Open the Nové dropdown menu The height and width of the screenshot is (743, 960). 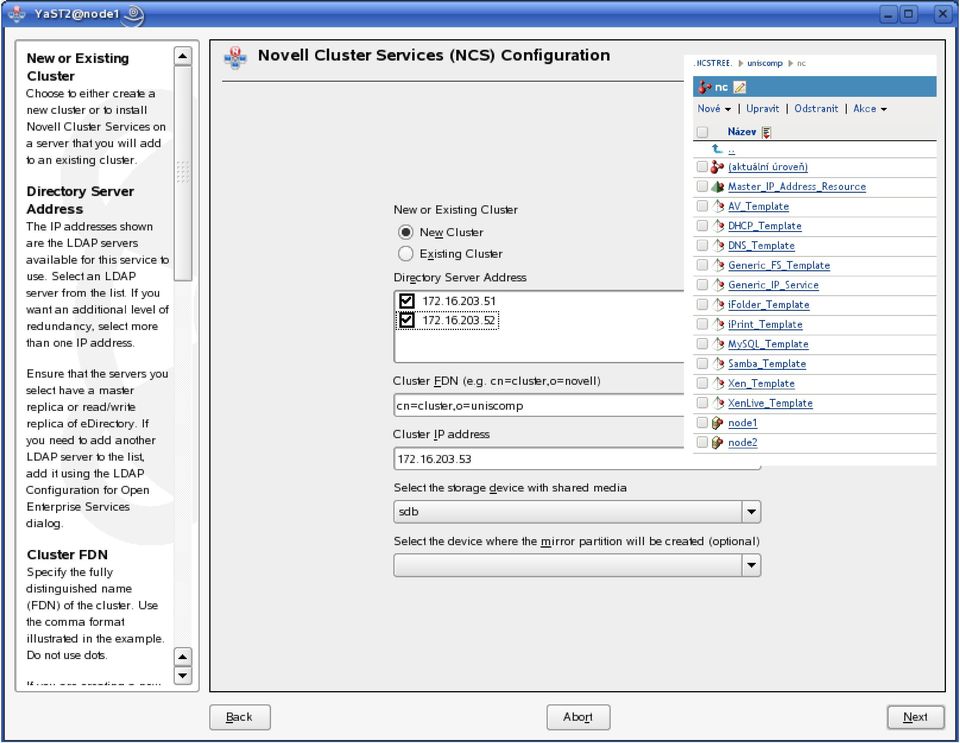tap(714, 108)
